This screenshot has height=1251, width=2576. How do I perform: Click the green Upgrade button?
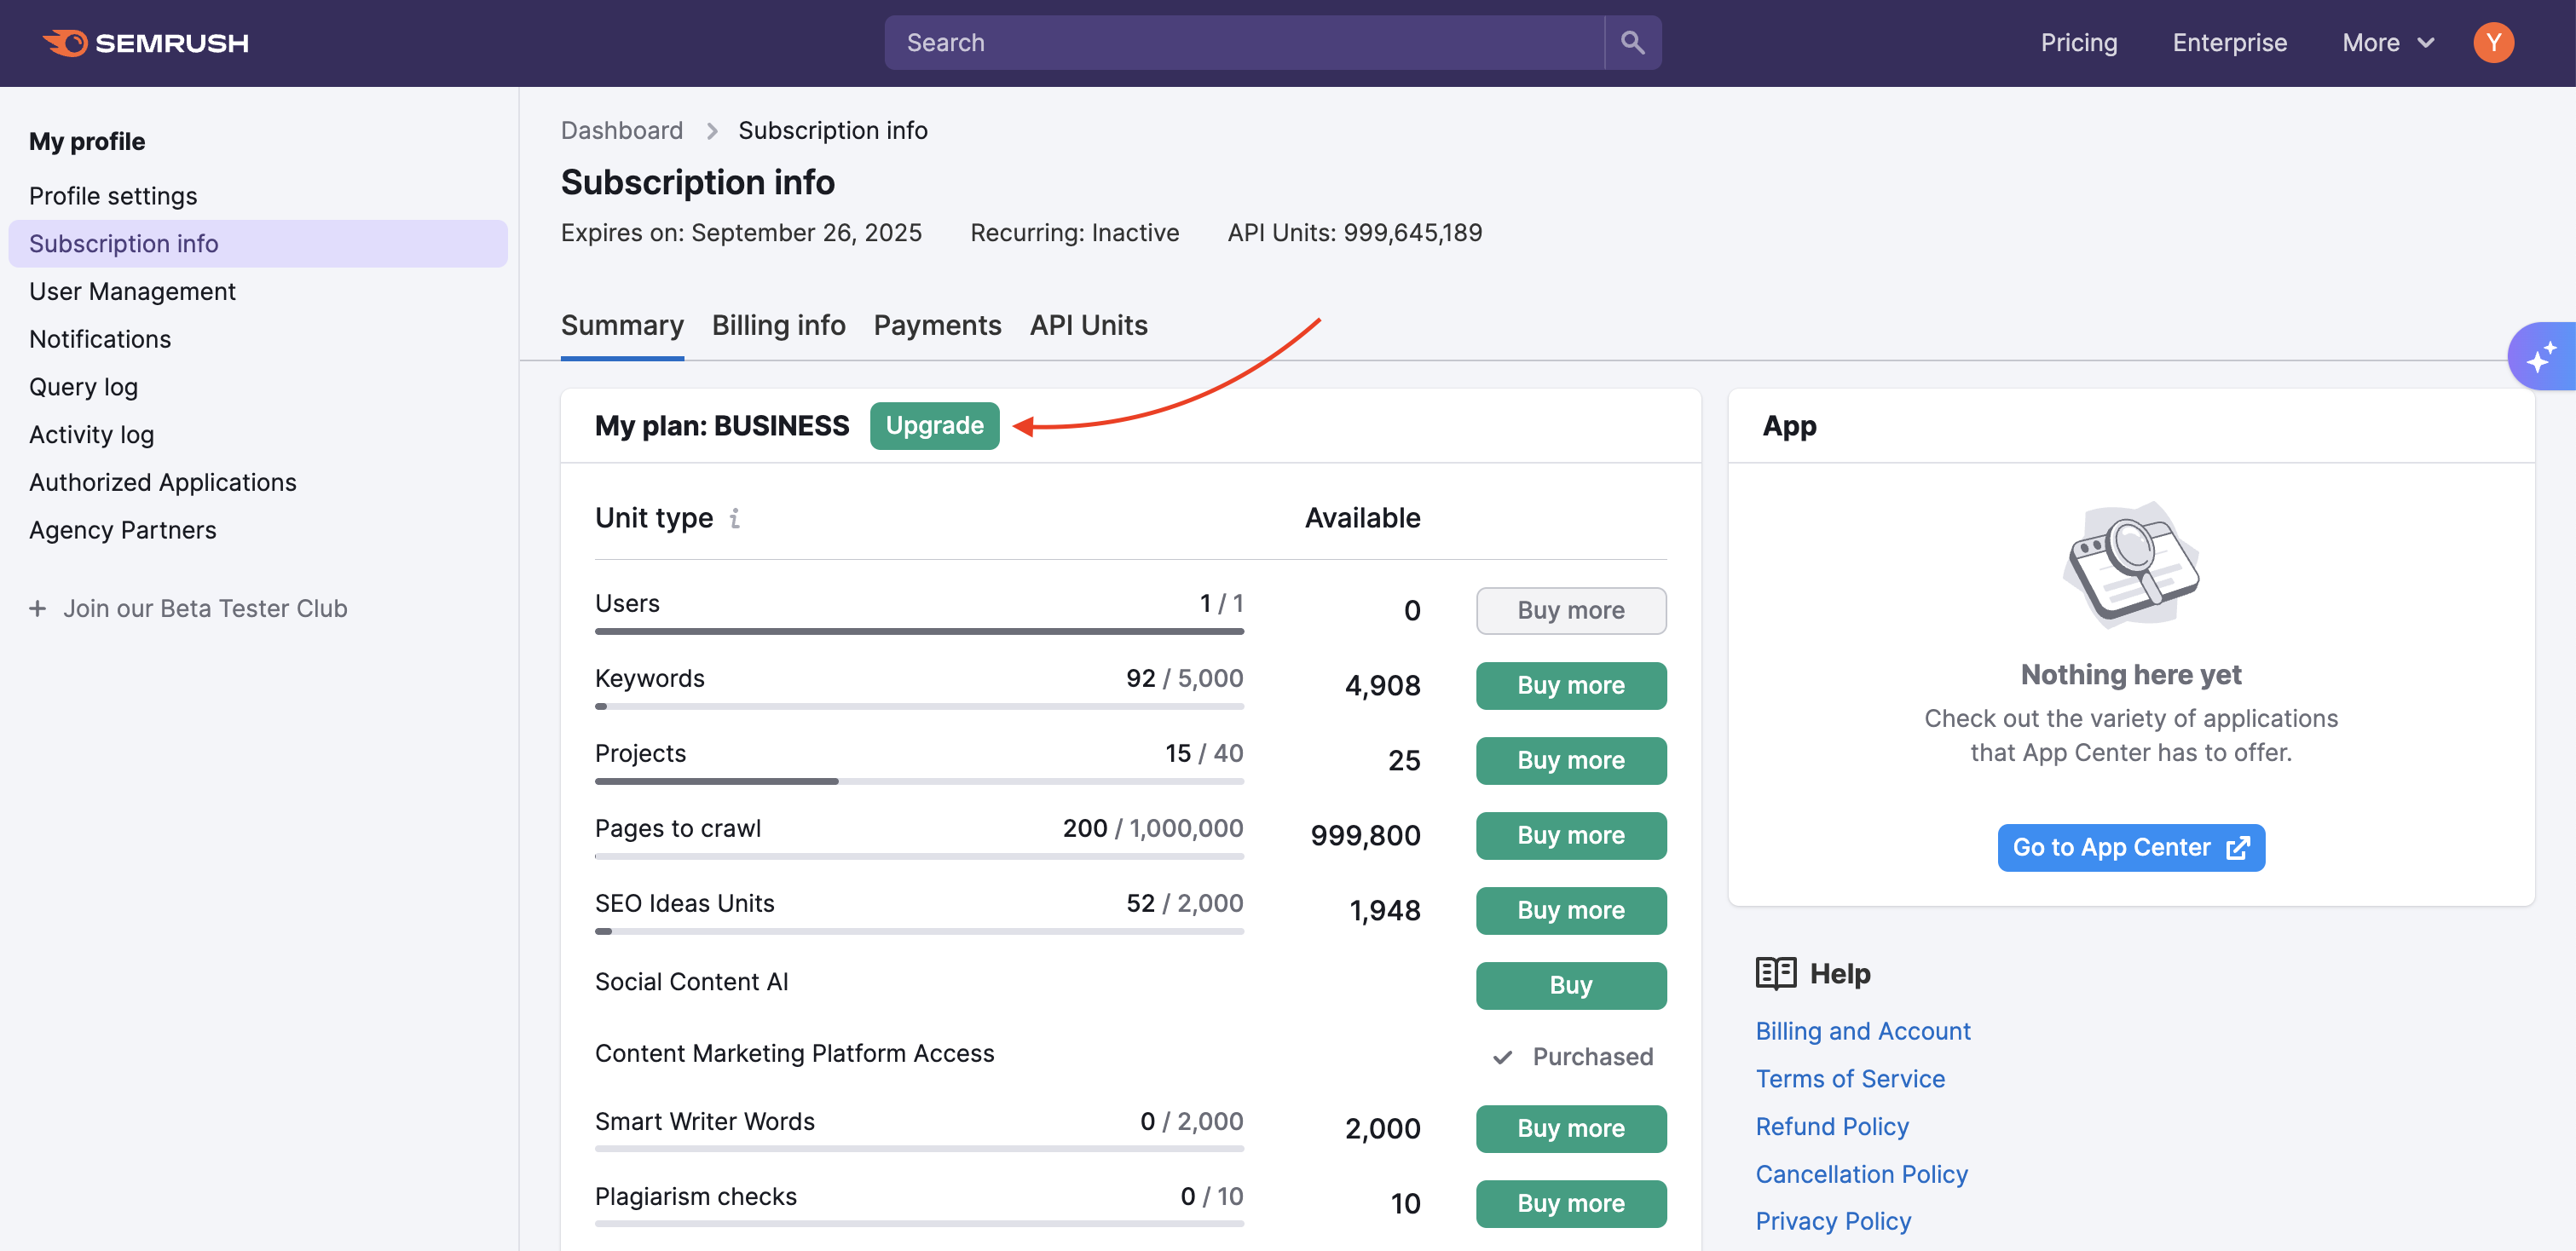click(934, 426)
